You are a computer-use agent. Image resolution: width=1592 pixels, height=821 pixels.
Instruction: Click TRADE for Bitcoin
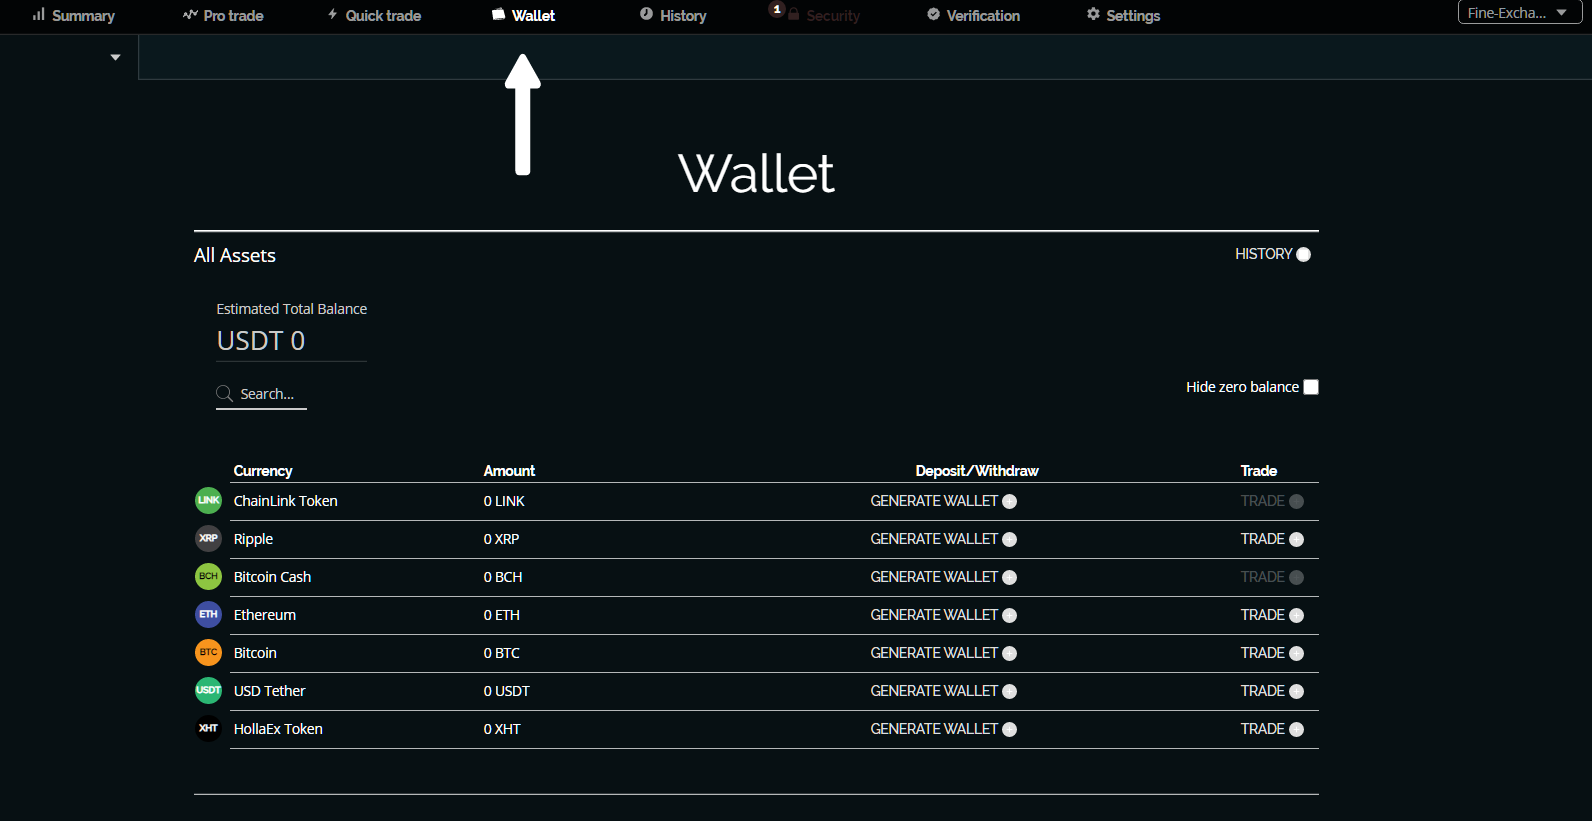coord(1272,653)
